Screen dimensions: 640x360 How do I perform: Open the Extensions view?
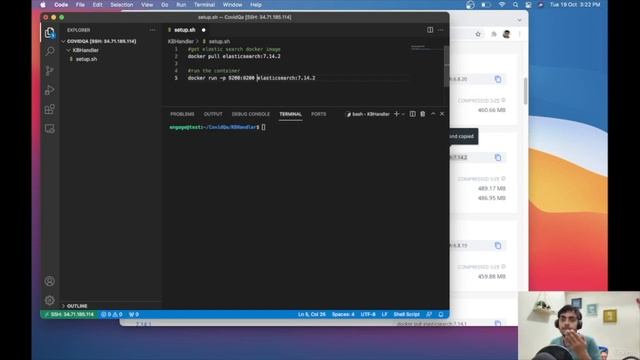[50, 109]
